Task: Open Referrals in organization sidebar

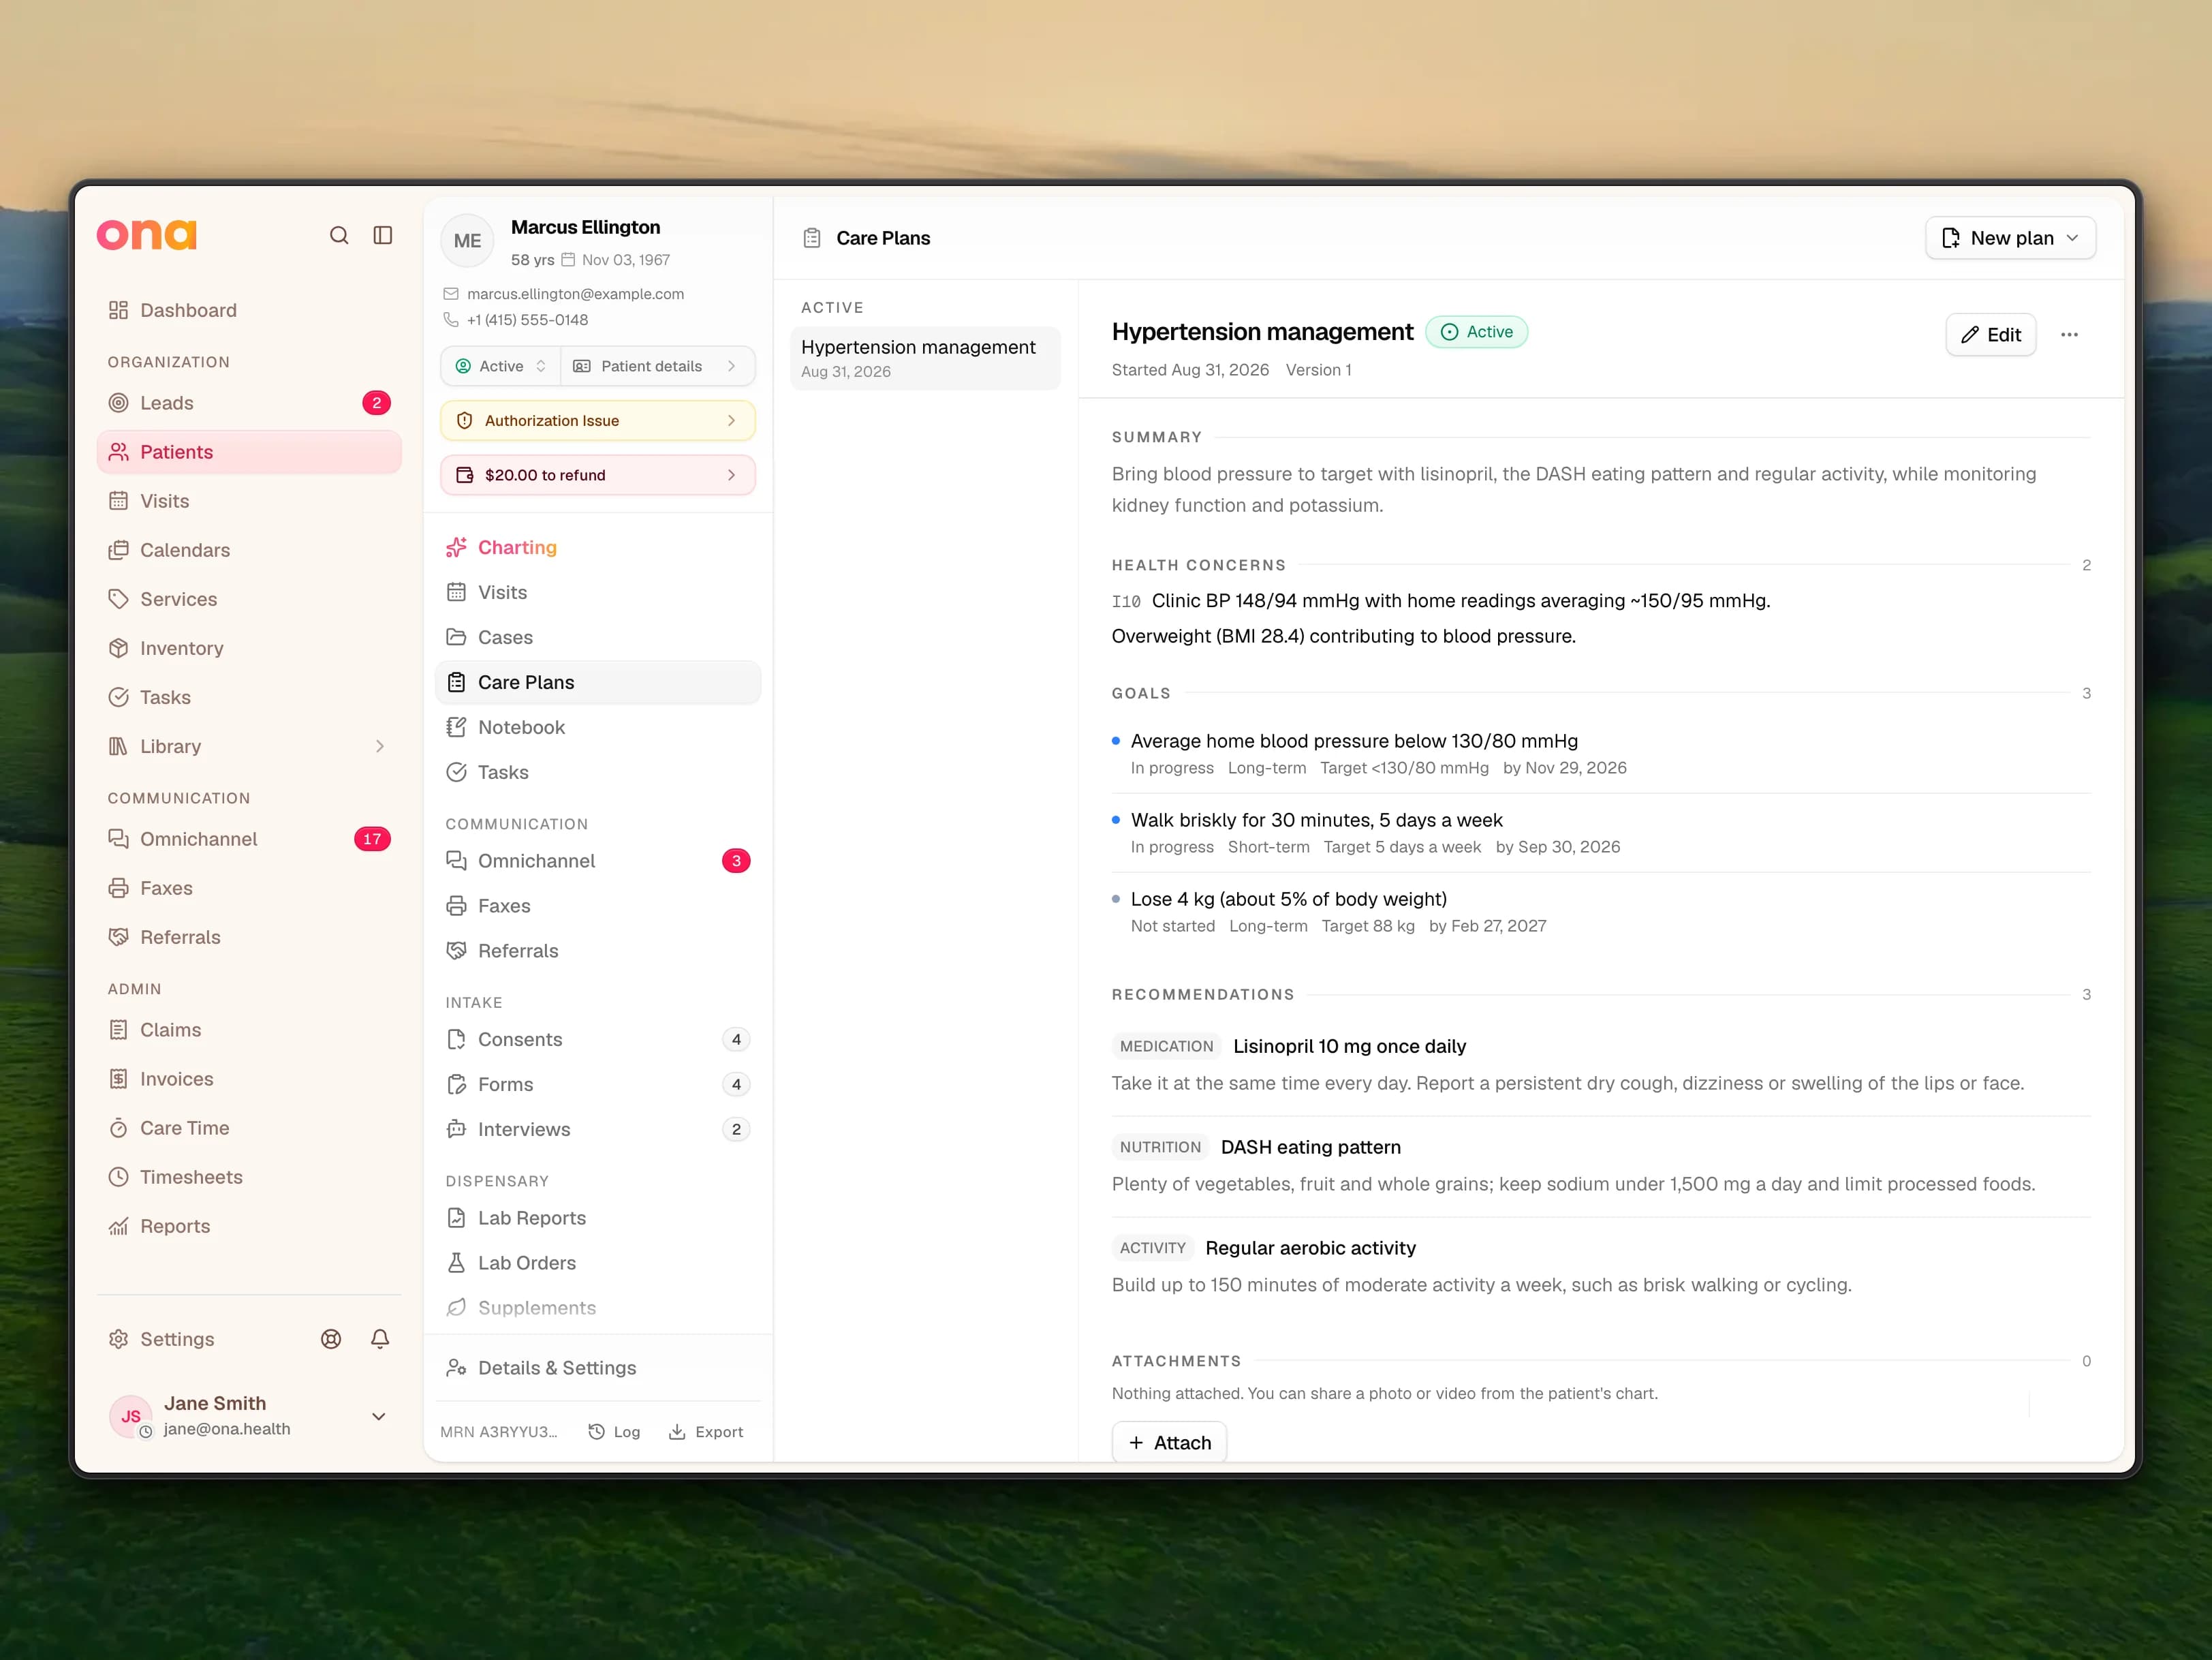Action: [x=249, y=937]
